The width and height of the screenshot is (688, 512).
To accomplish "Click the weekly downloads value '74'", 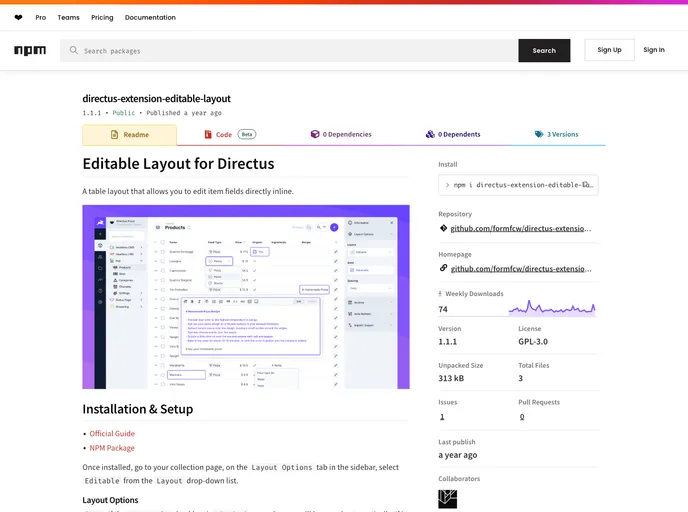I will [x=443, y=309].
